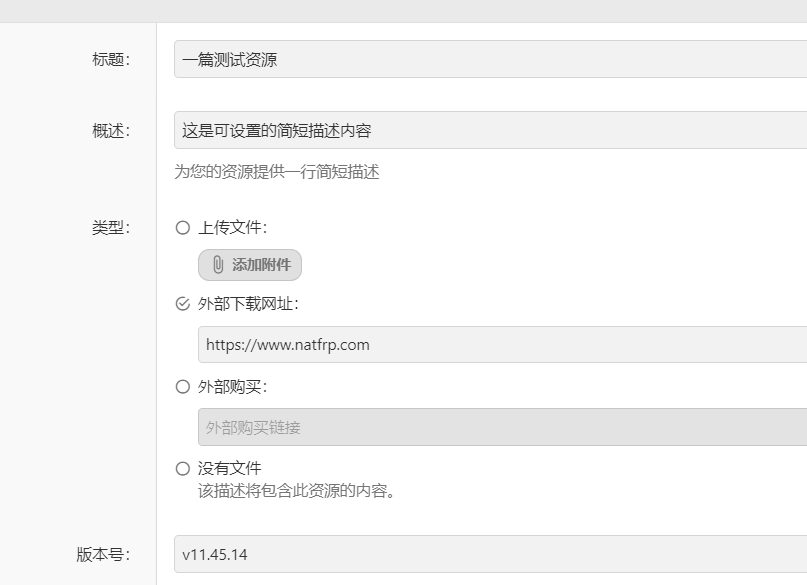Focus the v11.45.14 version number field
Screen dimensions: 807x585
pos(490,554)
